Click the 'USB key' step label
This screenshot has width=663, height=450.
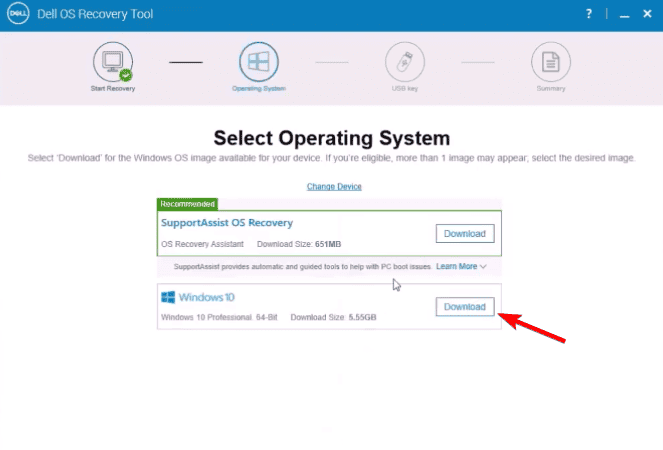pyautogui.click(x=405, y=88)
